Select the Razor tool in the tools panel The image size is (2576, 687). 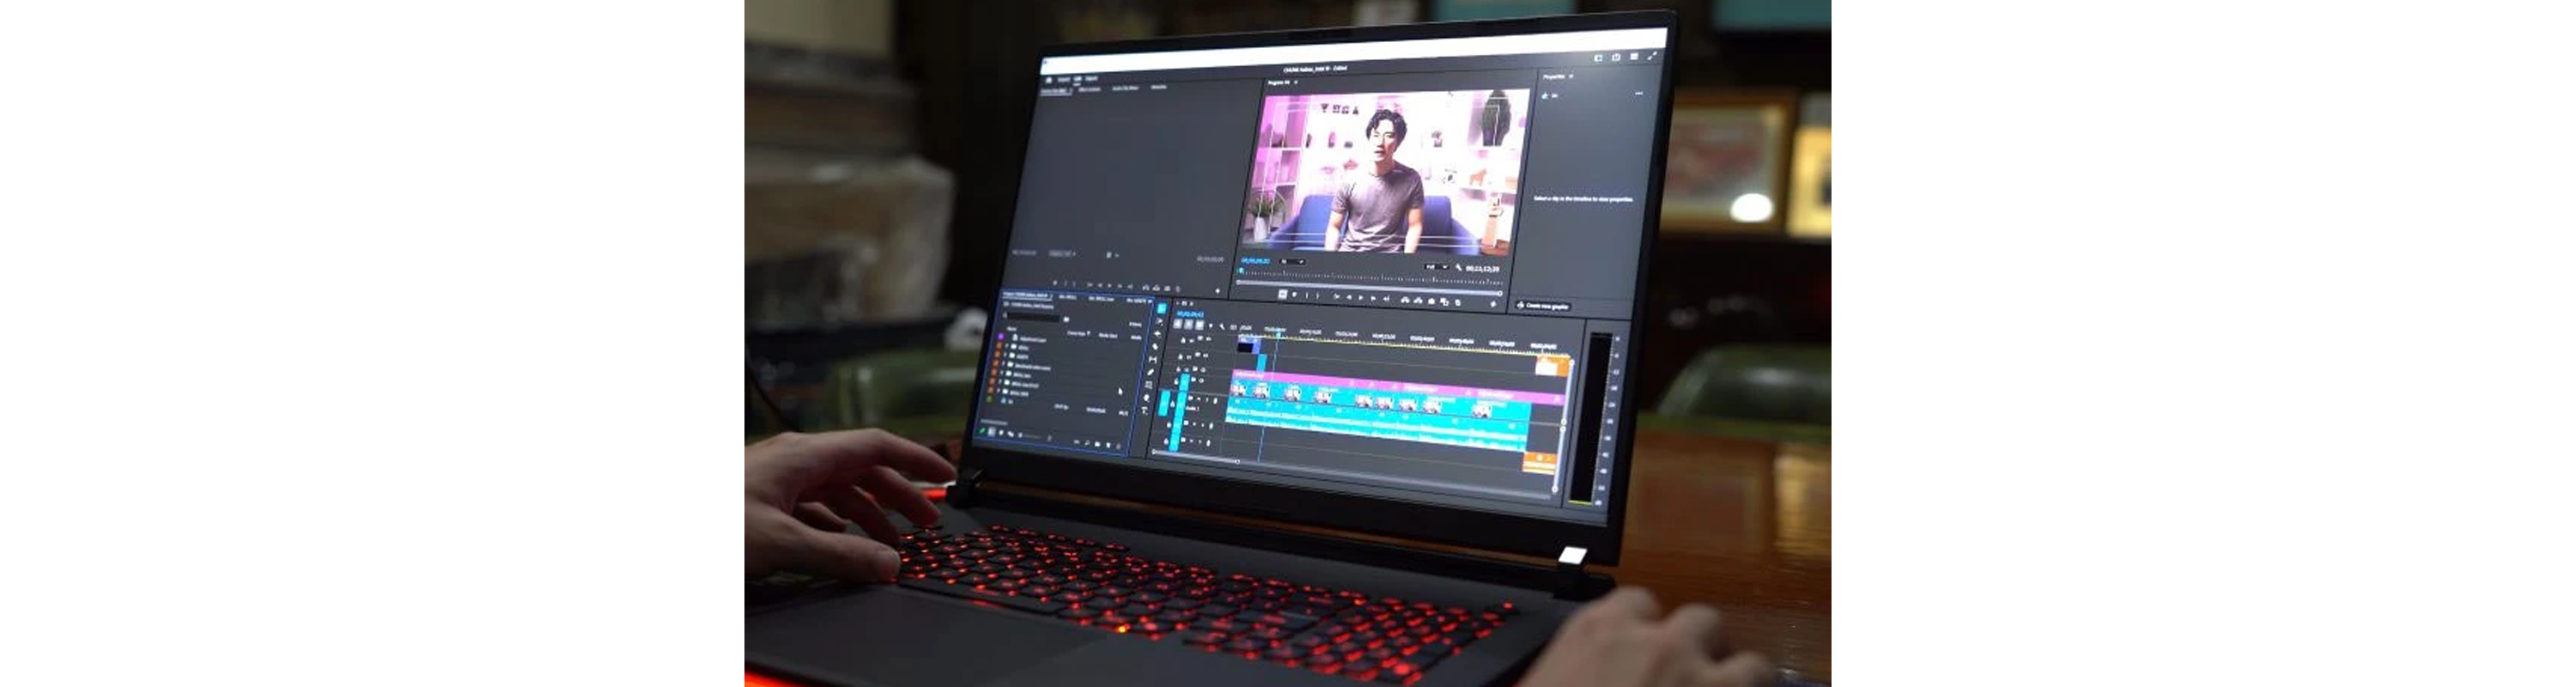(x=1155, y=347)
